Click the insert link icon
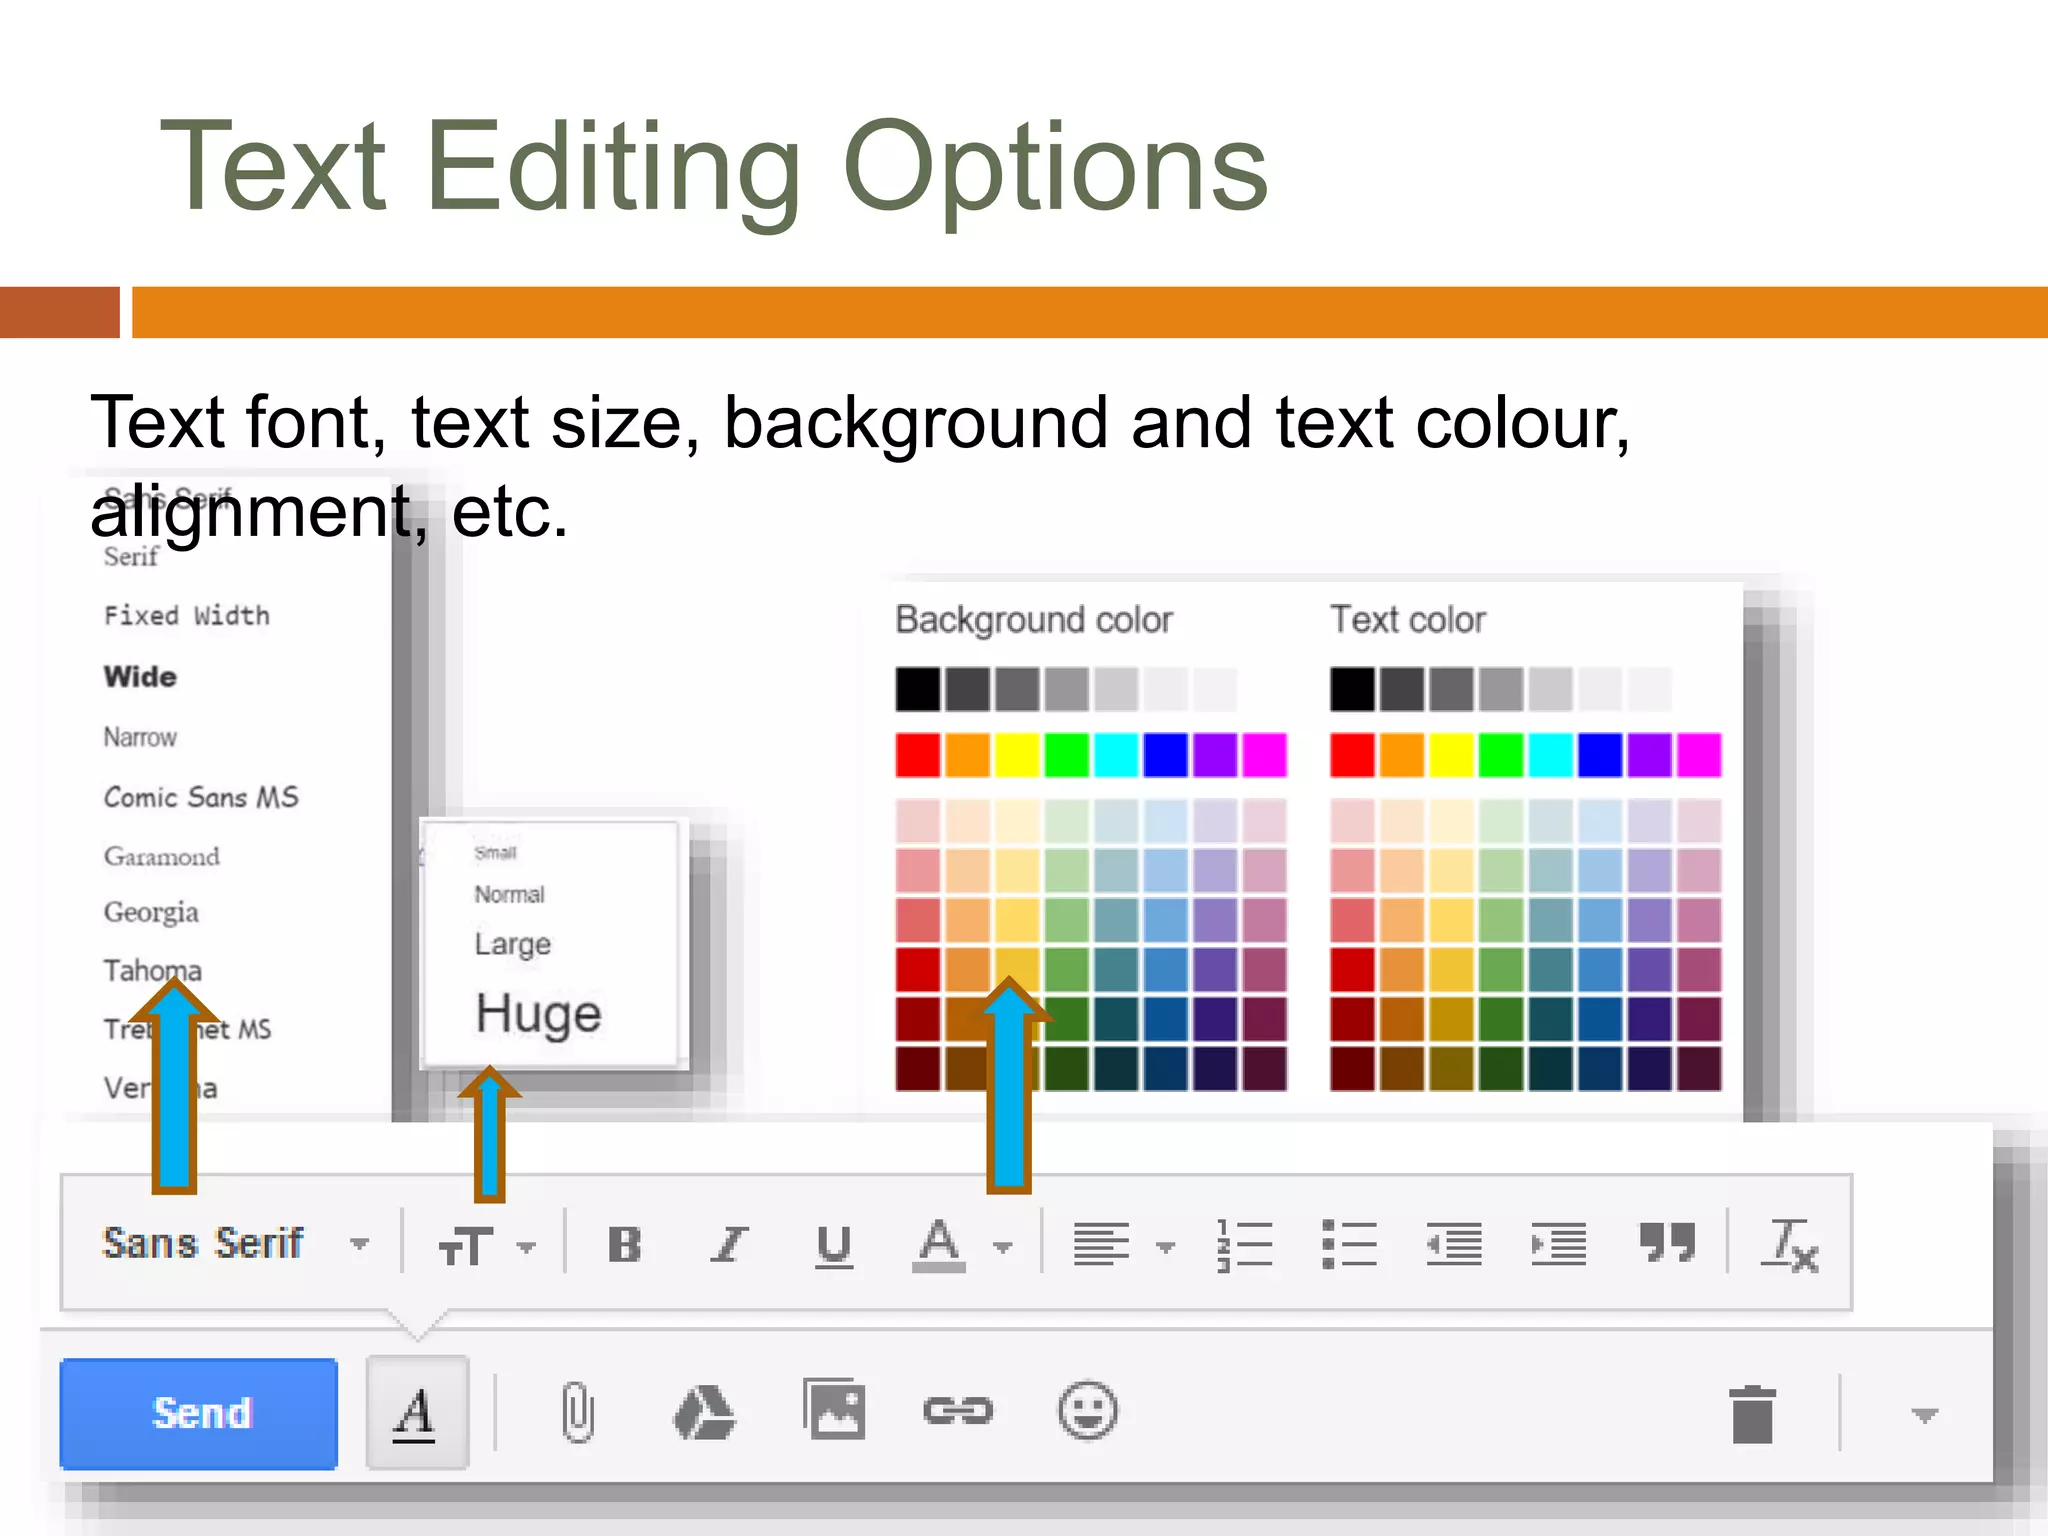 958,1411
